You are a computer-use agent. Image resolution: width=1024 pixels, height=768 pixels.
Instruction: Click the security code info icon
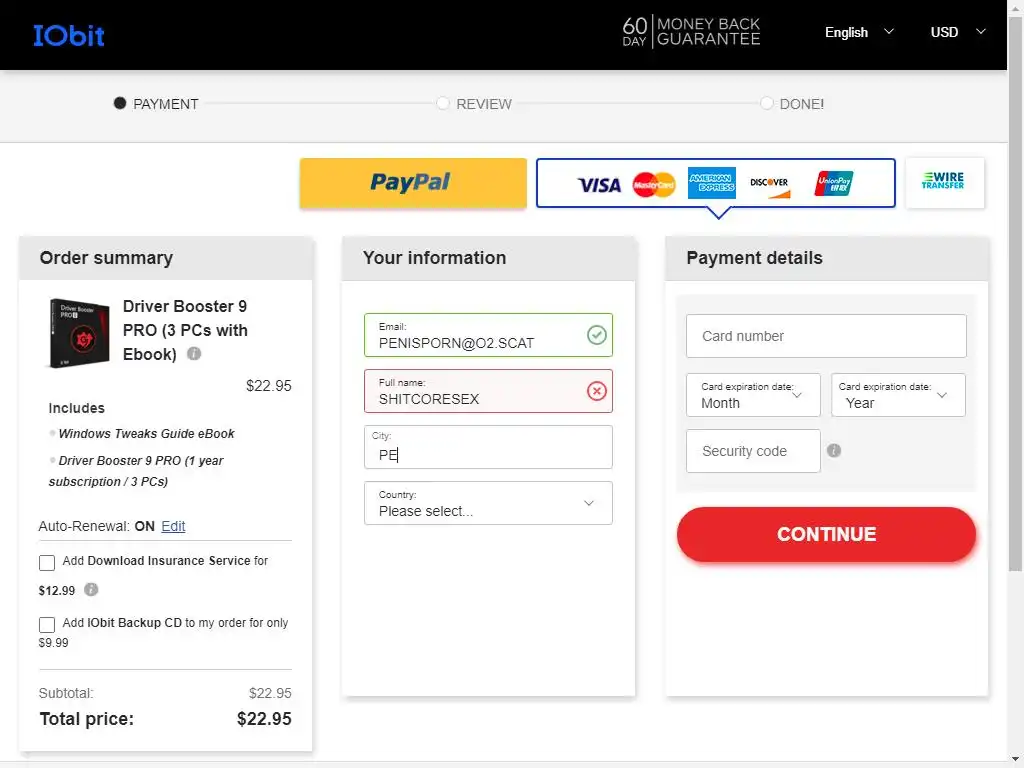pos(834,451)
